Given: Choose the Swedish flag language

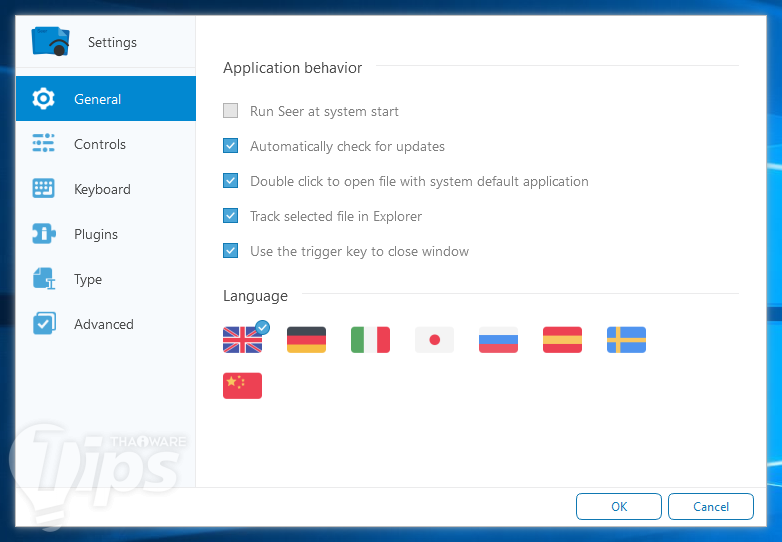Looking at the screenshot, I should (626, 340).
